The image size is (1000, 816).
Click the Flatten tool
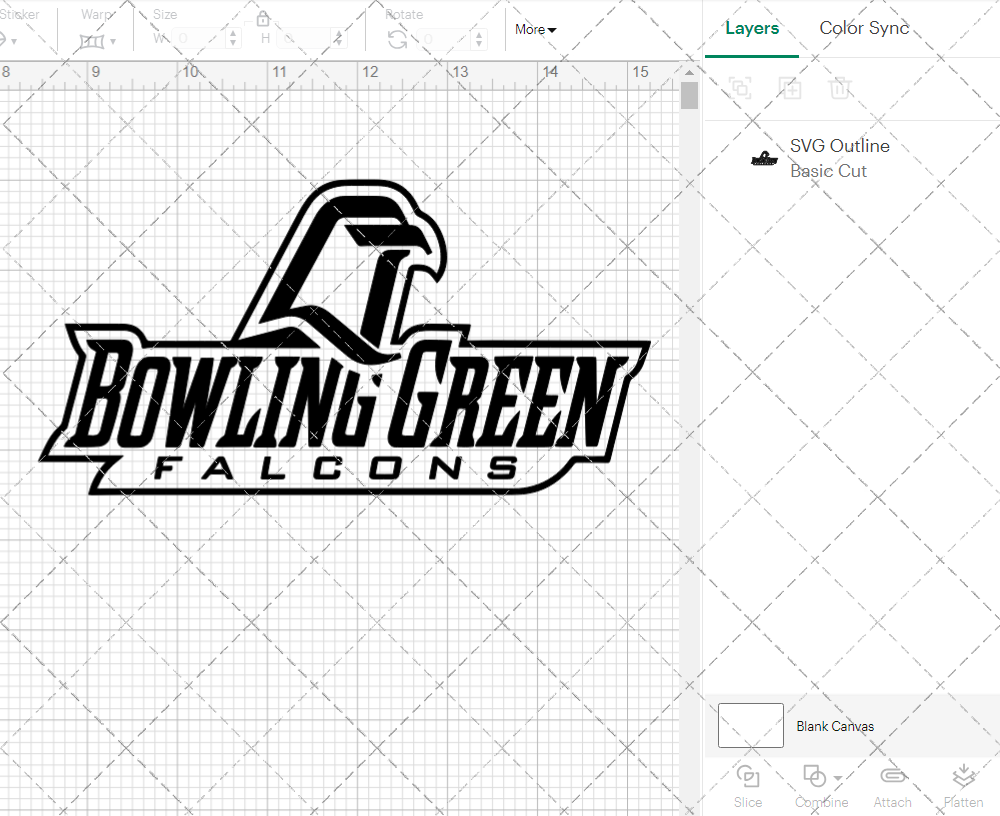point(963,786)
